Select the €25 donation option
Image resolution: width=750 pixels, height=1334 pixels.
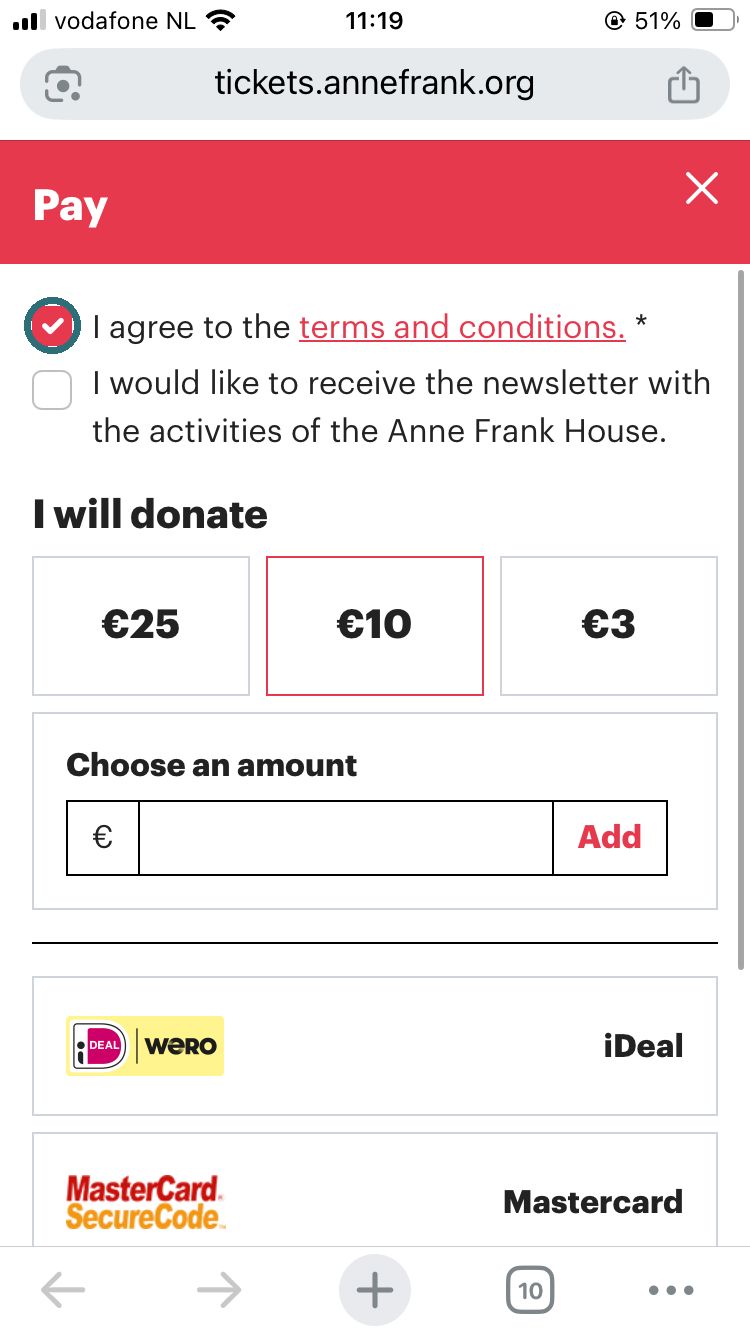[141, 626]
